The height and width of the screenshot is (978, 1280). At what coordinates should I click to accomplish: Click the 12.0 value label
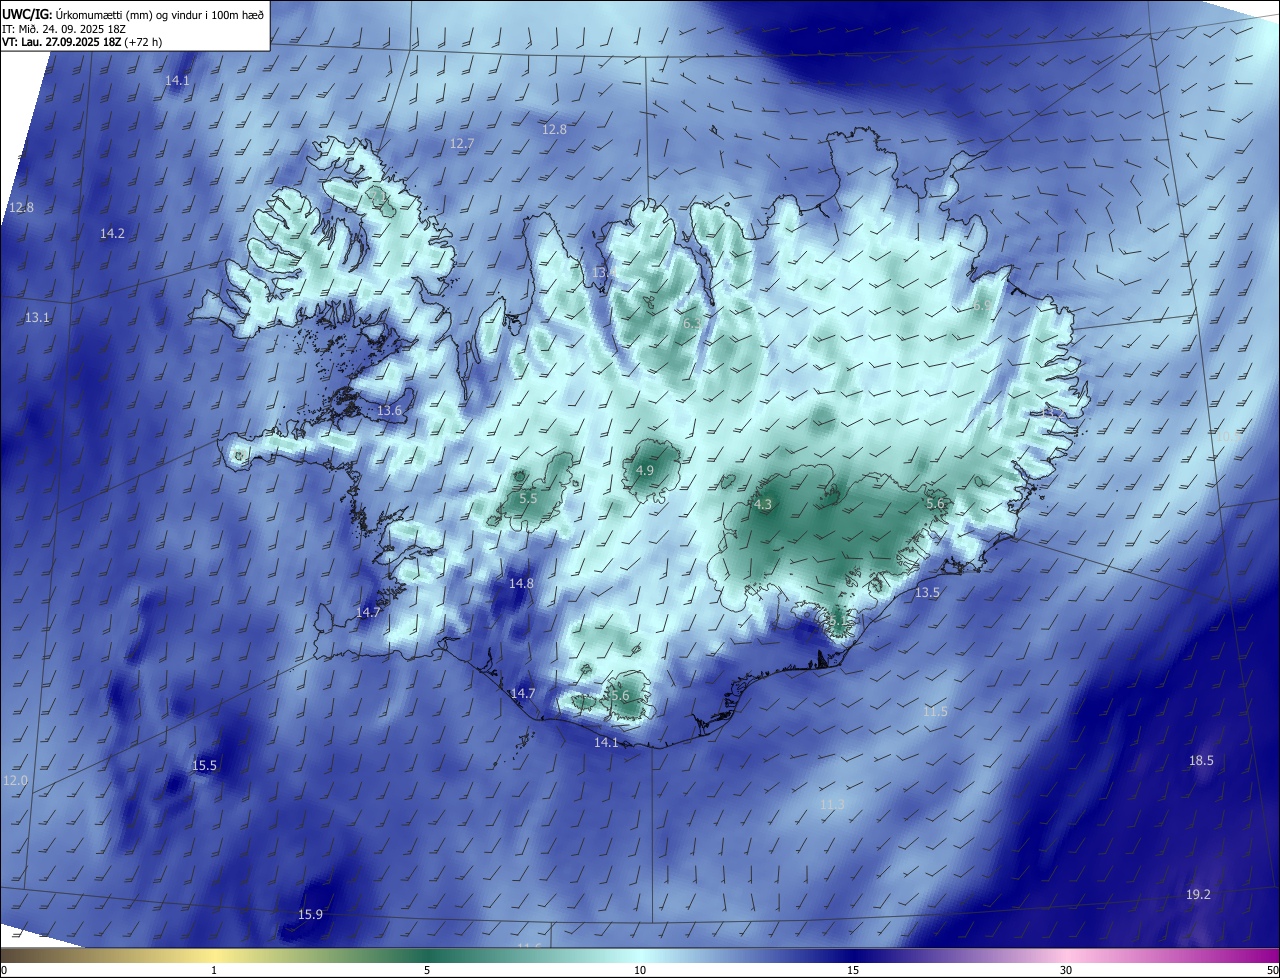(16, 780)
